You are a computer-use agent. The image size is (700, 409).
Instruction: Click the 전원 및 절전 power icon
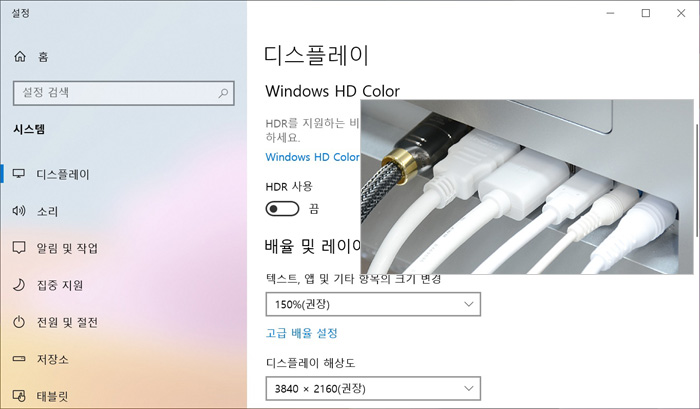[19, 322]
